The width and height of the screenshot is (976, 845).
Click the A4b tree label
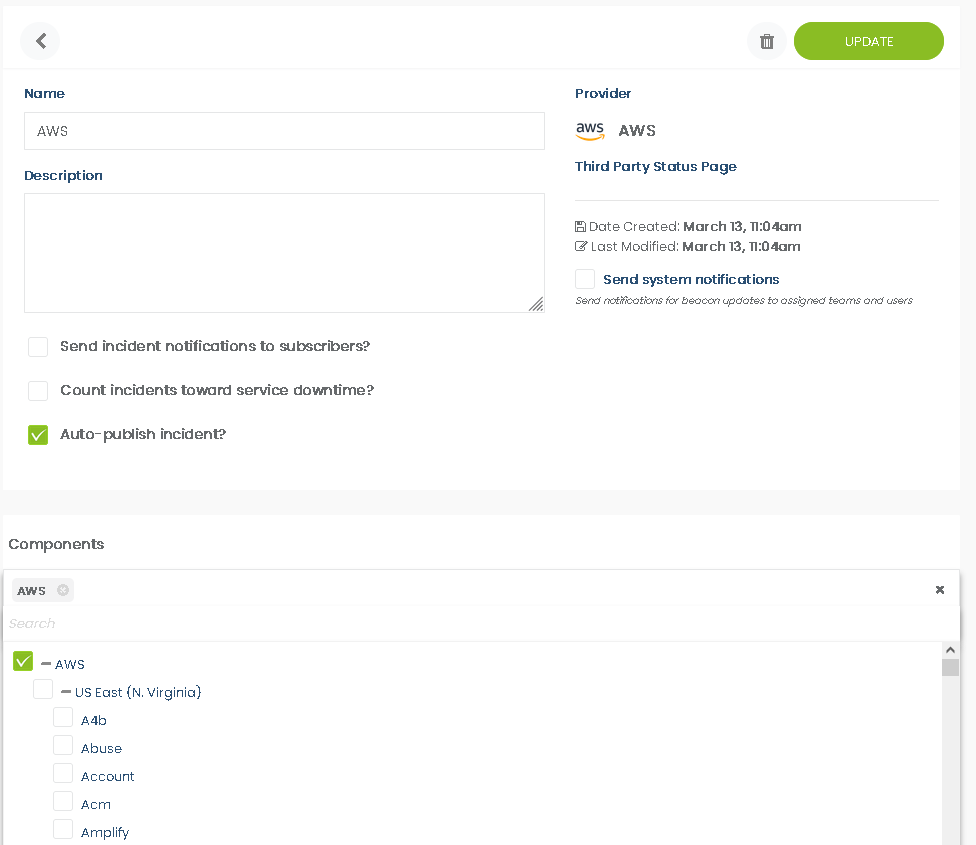[x=93, y=721]
